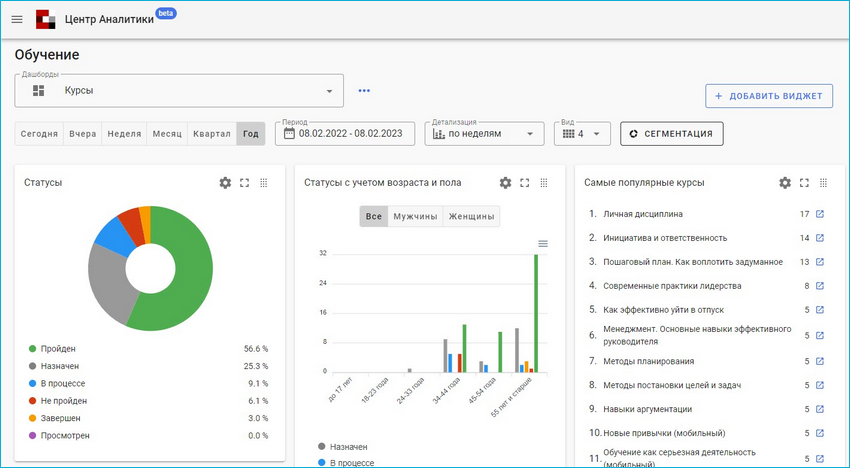Expand the age and gender widget fullscreen

pyautogui.click(x=525, y=183)
